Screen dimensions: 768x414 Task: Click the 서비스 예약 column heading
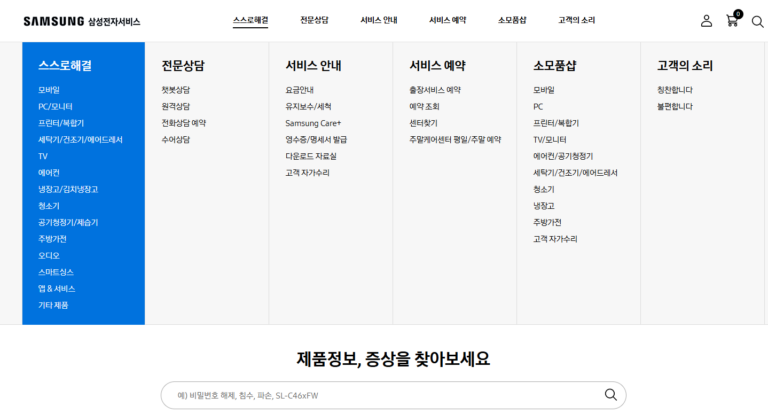[x=437, y=65]
